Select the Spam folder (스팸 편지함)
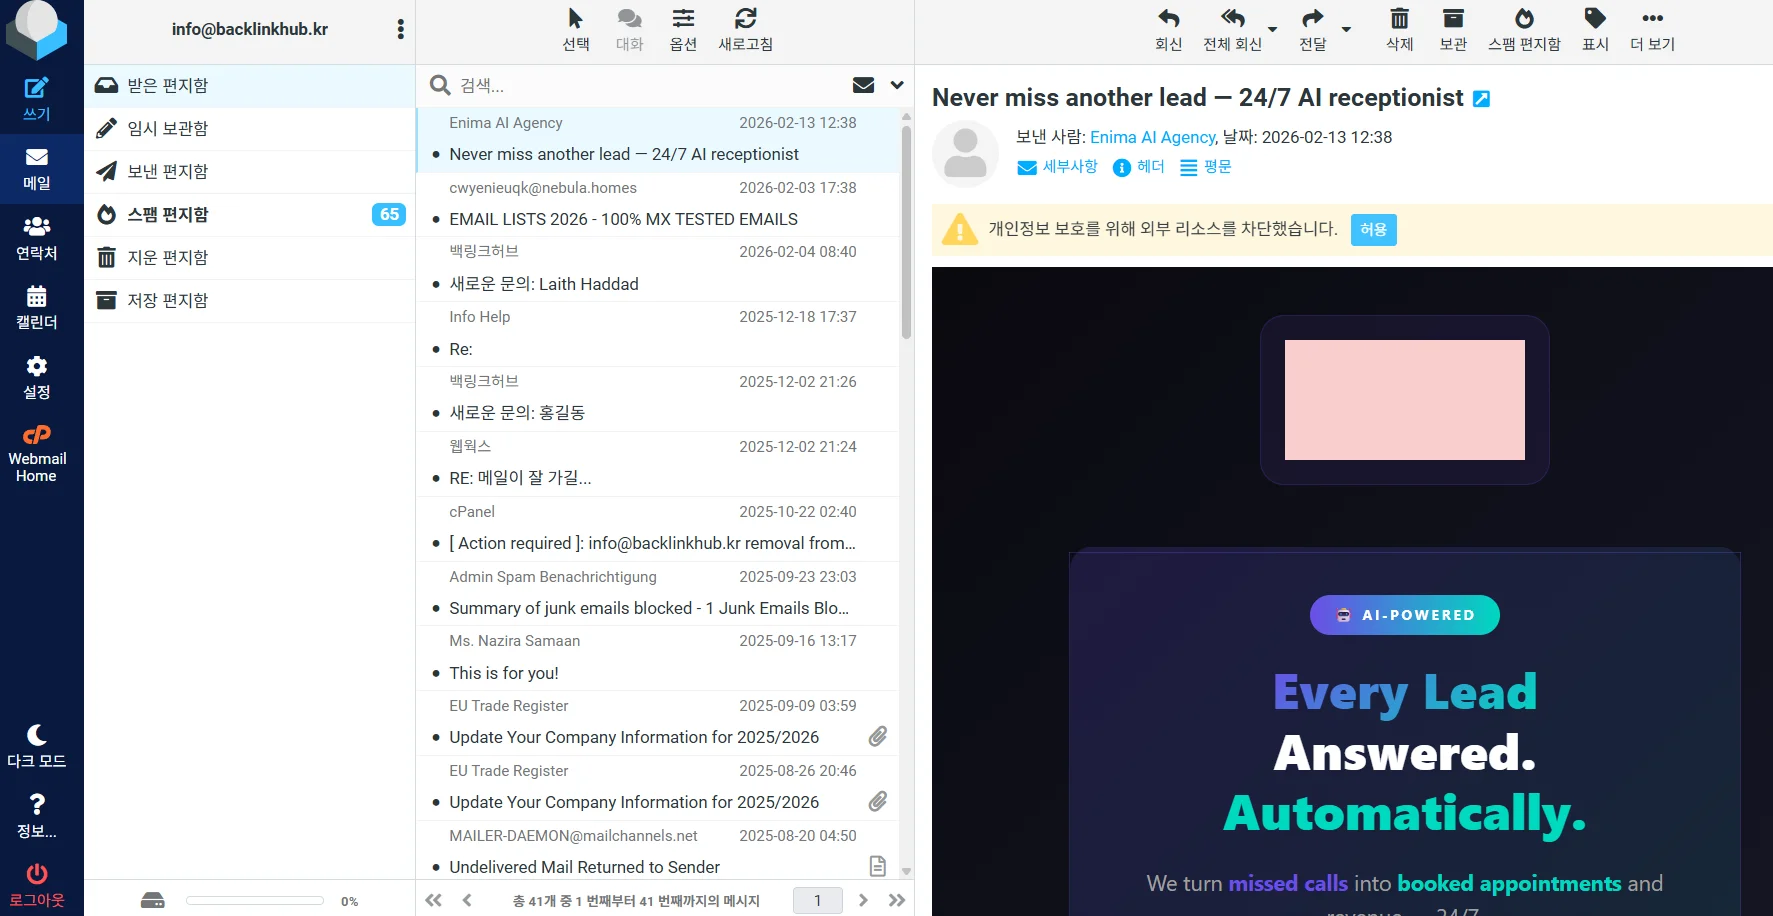The image size is (1773, 916). [x=168, y=215]
